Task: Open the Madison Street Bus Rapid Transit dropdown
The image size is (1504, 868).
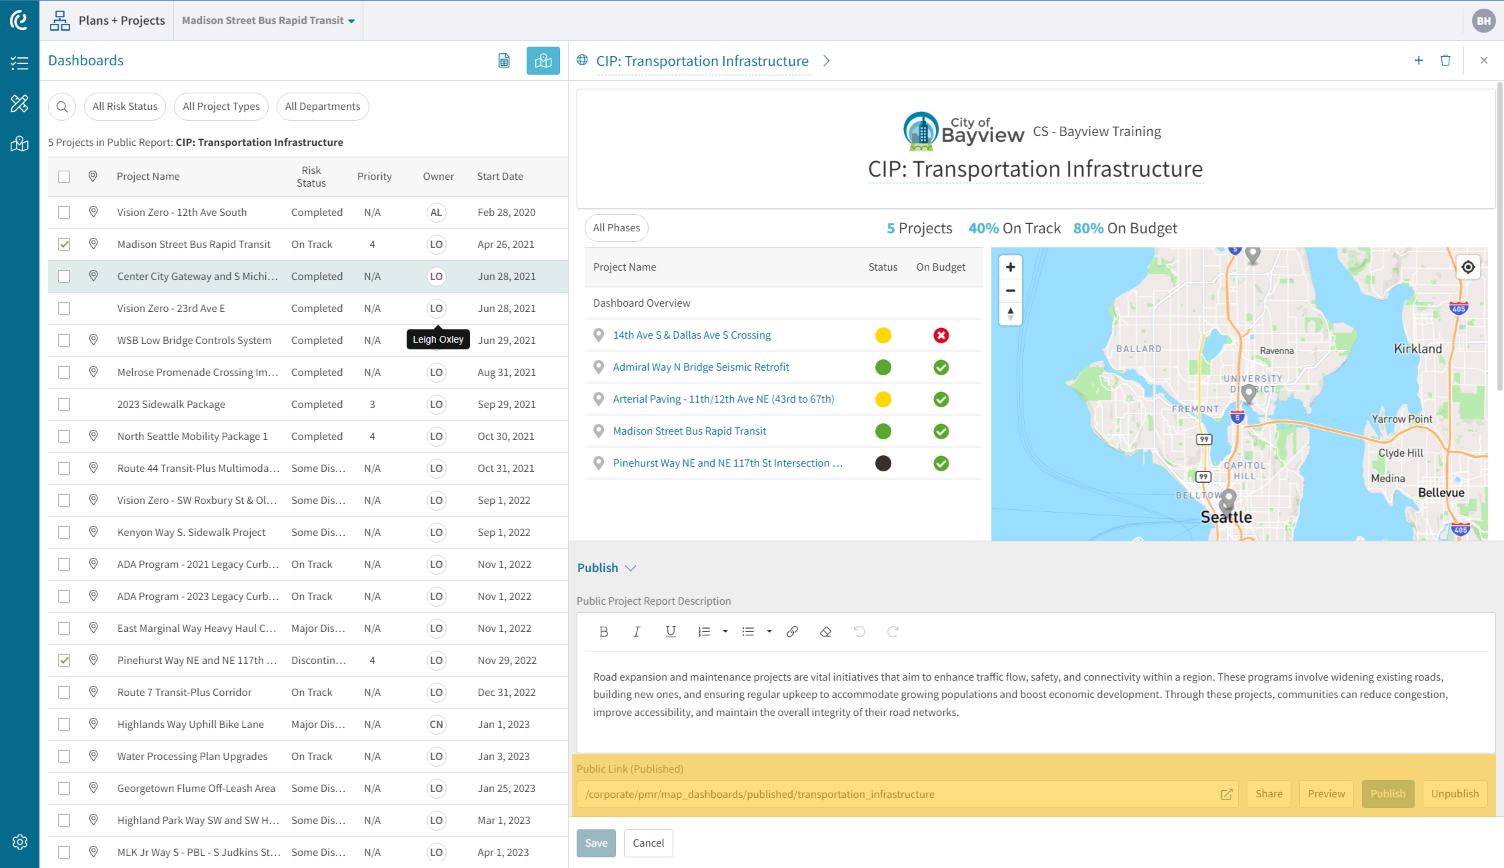Action: tap(267, 20)
